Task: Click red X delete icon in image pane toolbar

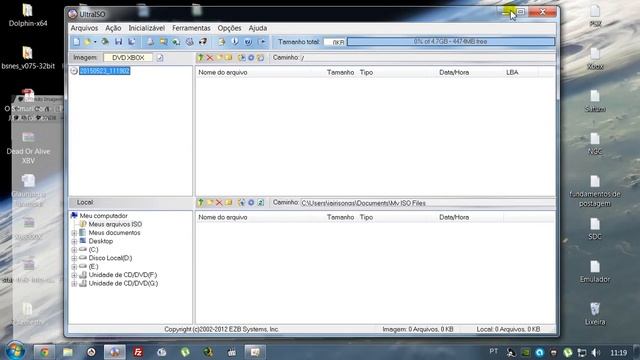Action: coord(210,58)
